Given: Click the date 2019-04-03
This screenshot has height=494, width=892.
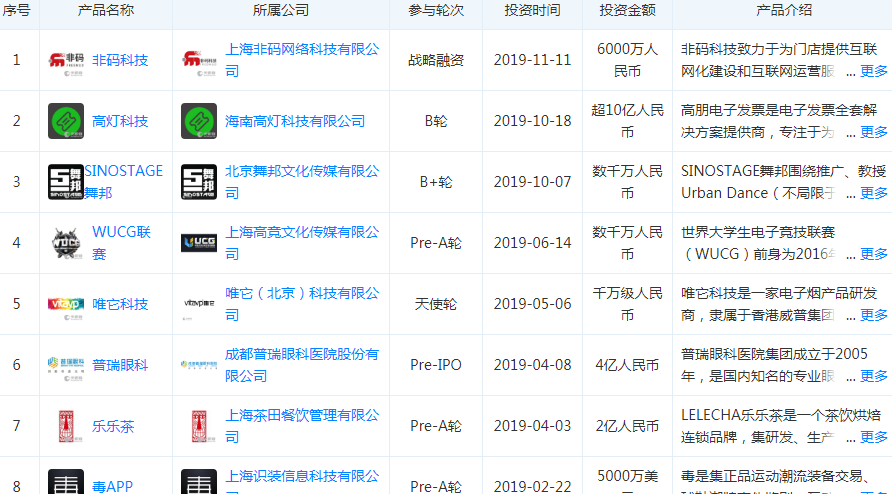Looking at the screenshot, I should (x=532, y=426).
